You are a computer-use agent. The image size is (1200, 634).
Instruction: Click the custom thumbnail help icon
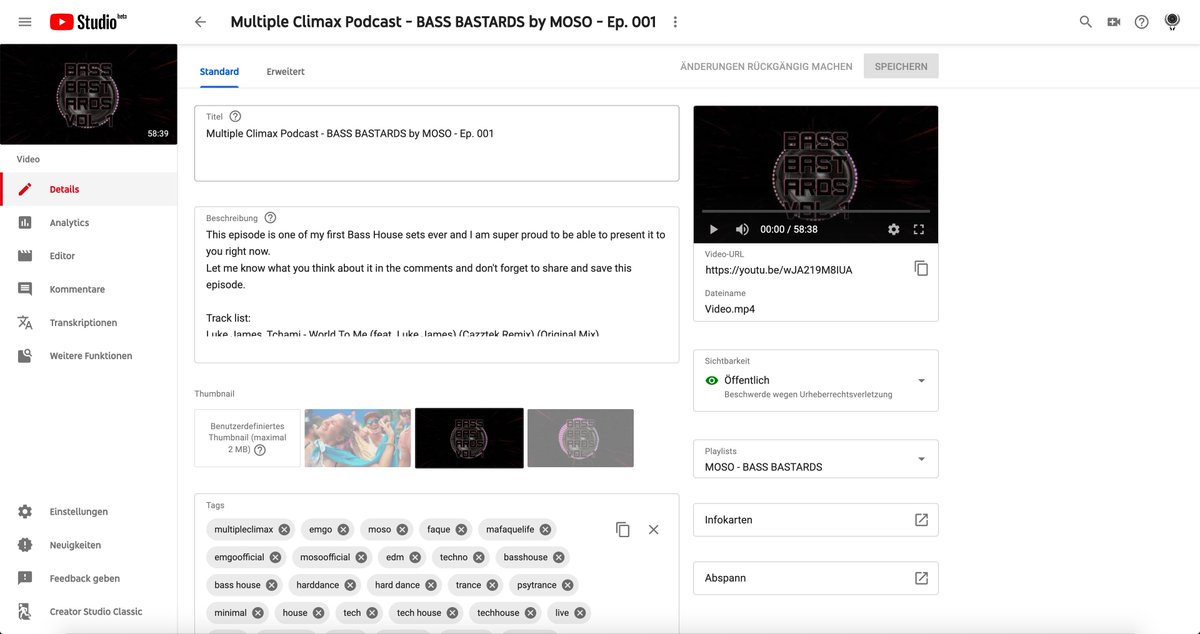point(260,450)
